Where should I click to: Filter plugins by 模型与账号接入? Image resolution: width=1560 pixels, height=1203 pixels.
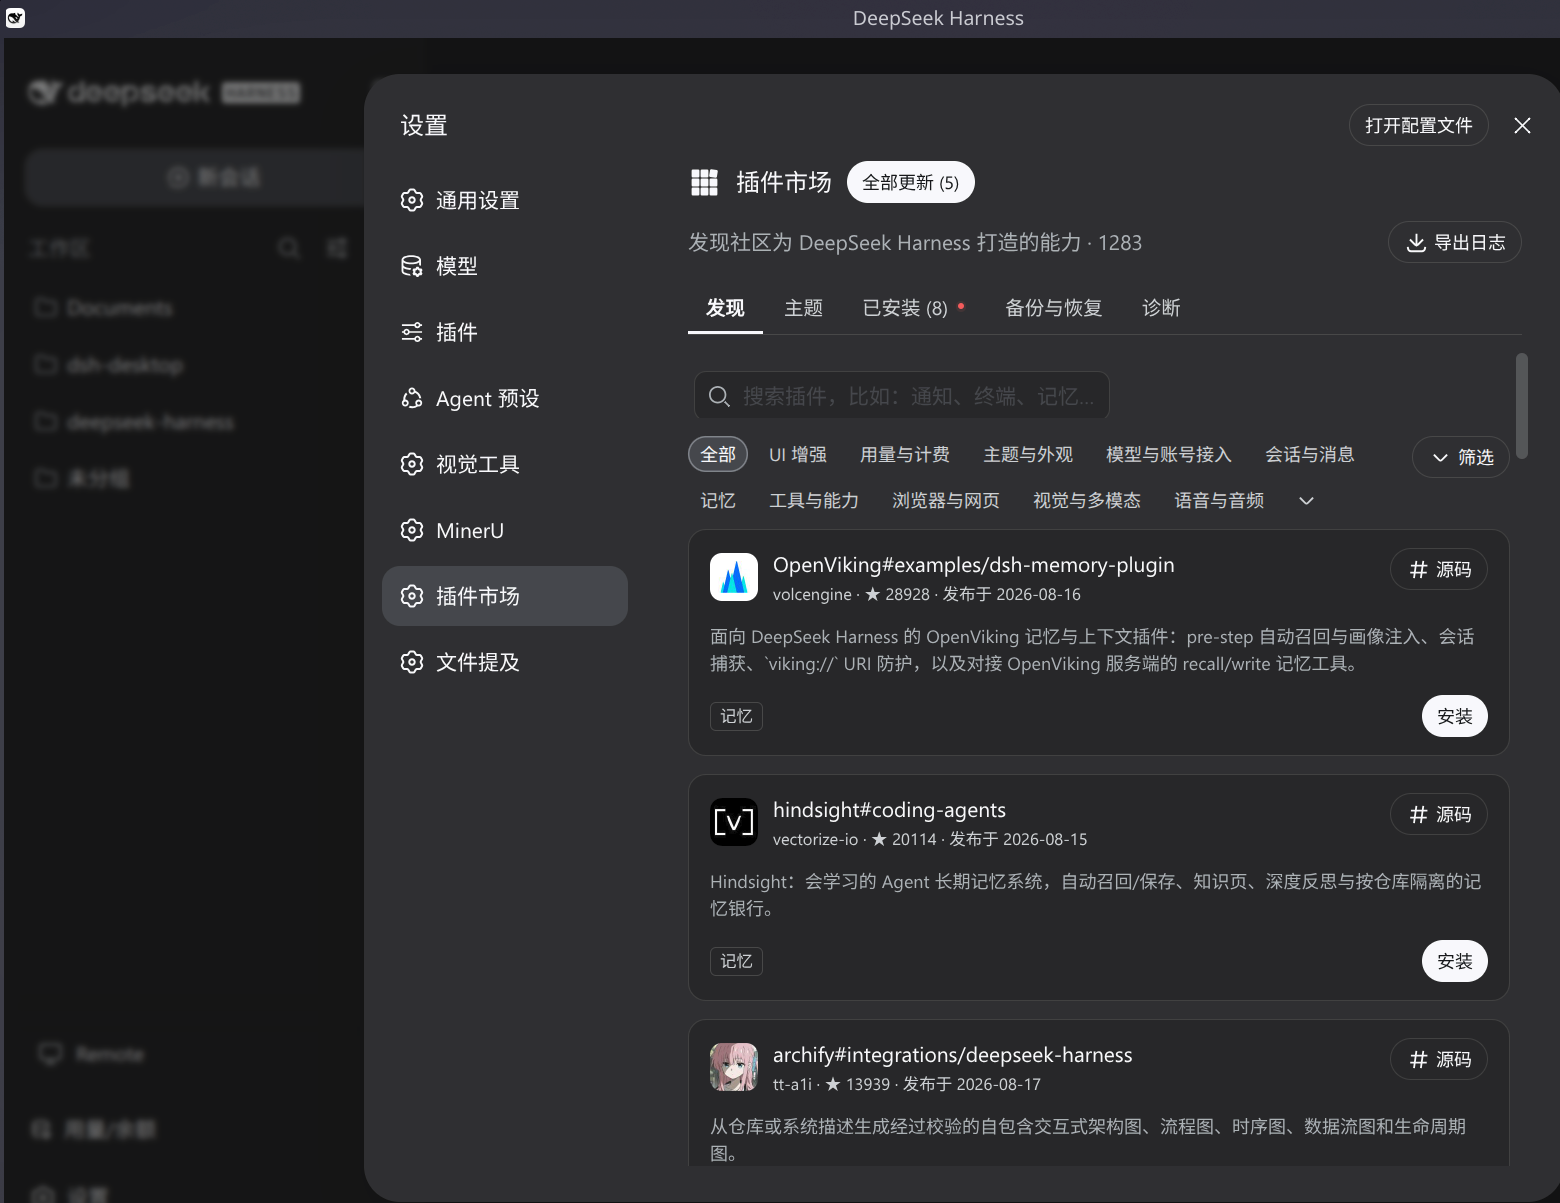[x=1169, y=454]
